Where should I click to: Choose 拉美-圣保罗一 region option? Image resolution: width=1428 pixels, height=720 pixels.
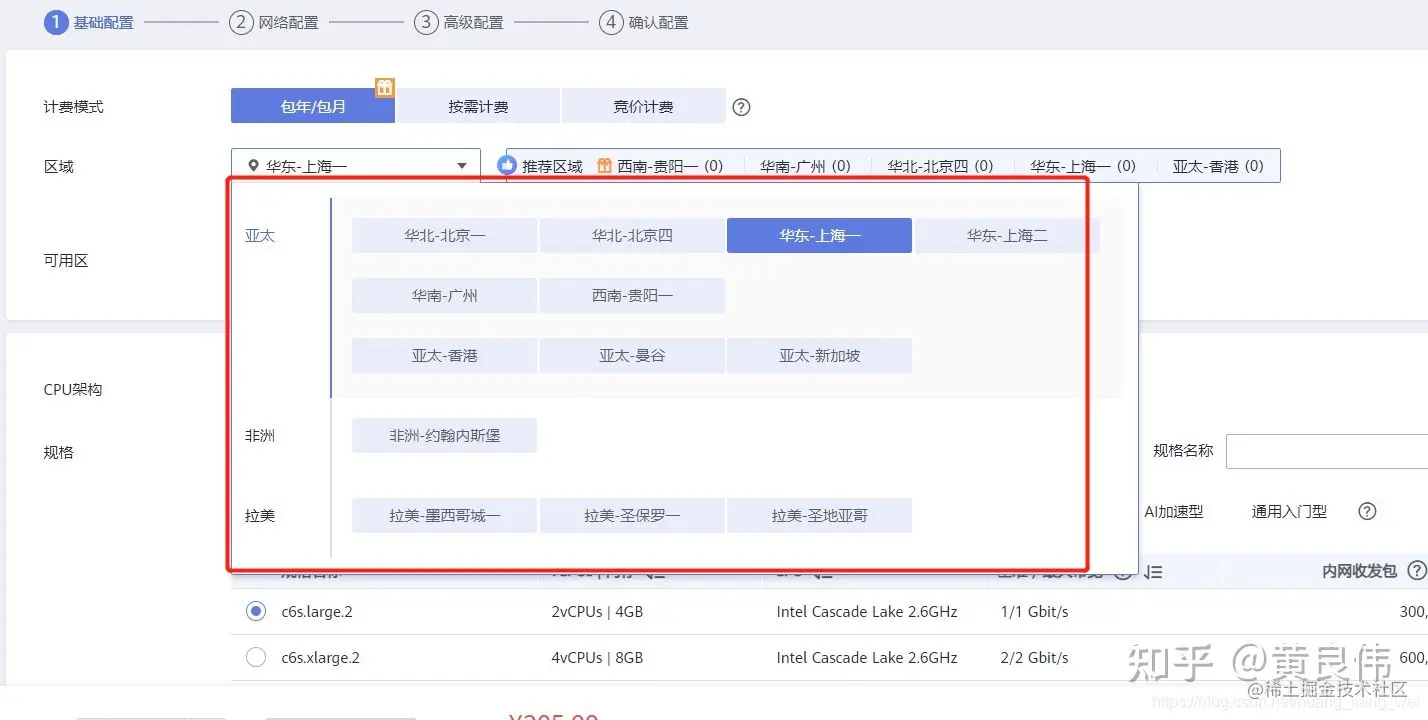(632, 516)
